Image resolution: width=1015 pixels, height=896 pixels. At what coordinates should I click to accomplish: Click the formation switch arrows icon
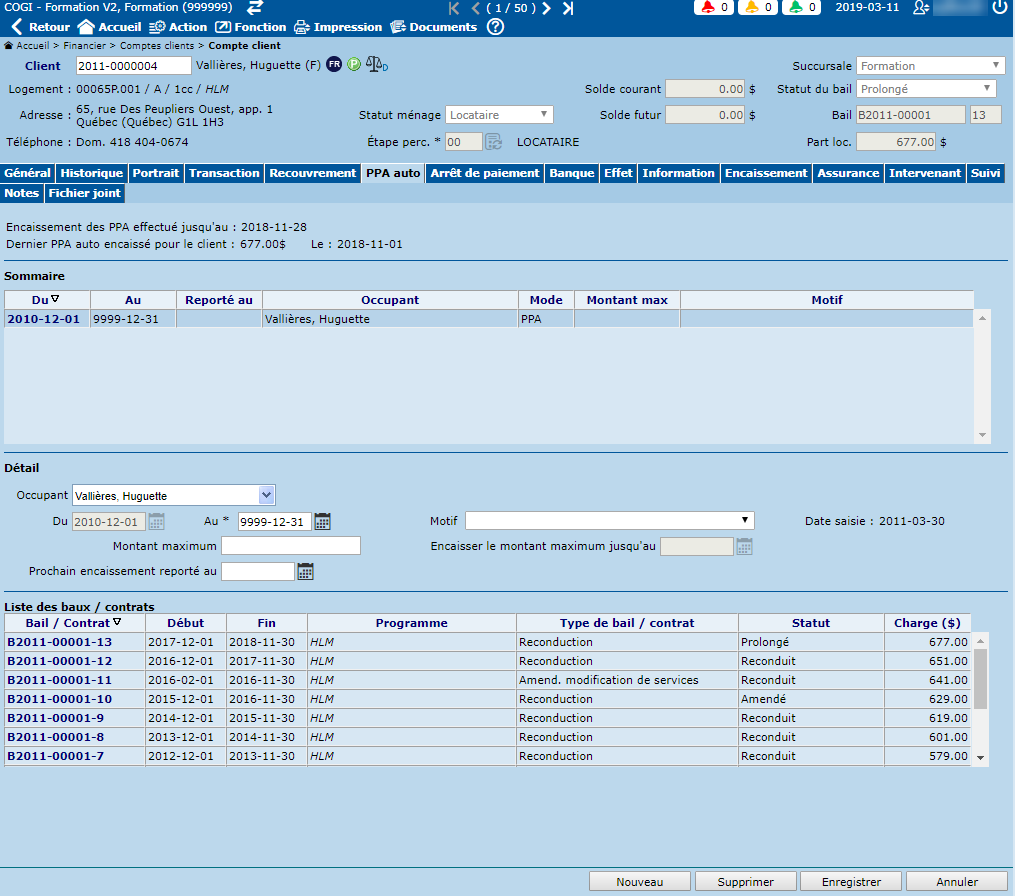255,7
